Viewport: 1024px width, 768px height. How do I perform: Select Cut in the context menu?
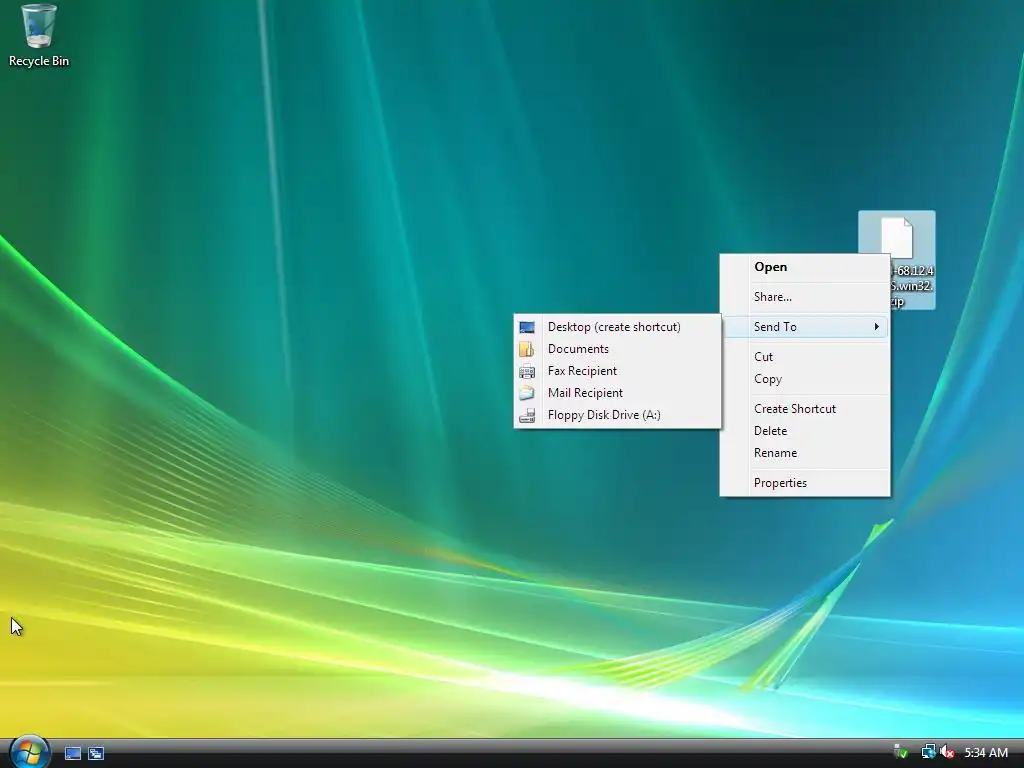pos(805,357)
